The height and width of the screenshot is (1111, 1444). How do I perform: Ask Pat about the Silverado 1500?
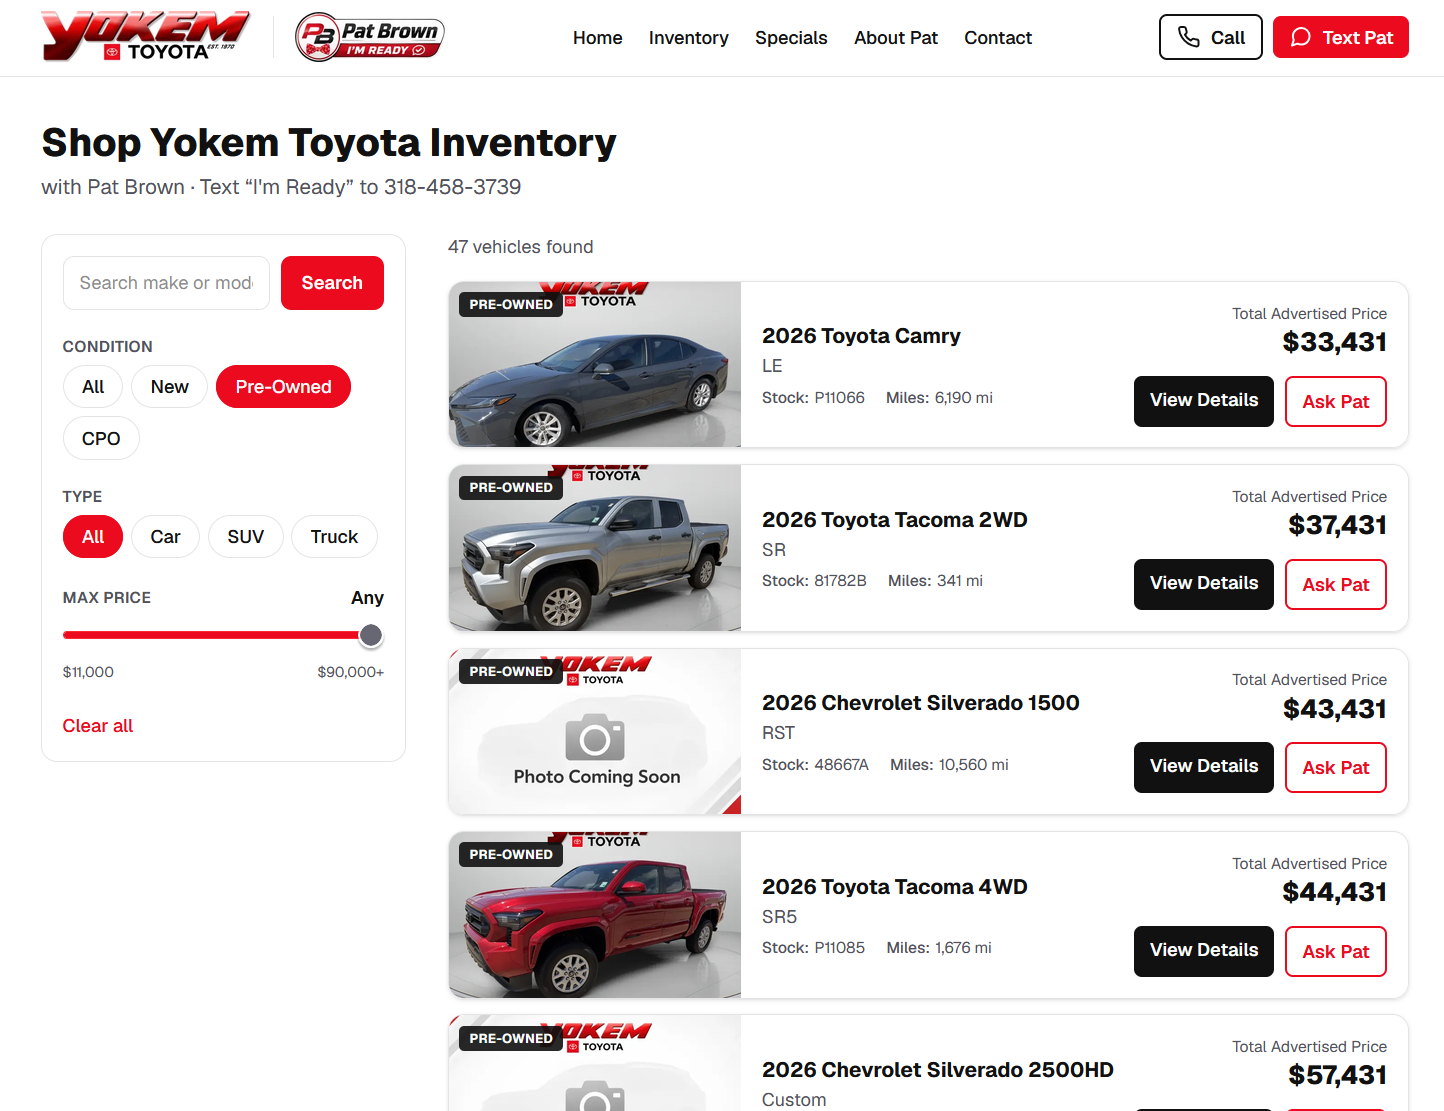pyautogui.click(x=1336, y=767)
